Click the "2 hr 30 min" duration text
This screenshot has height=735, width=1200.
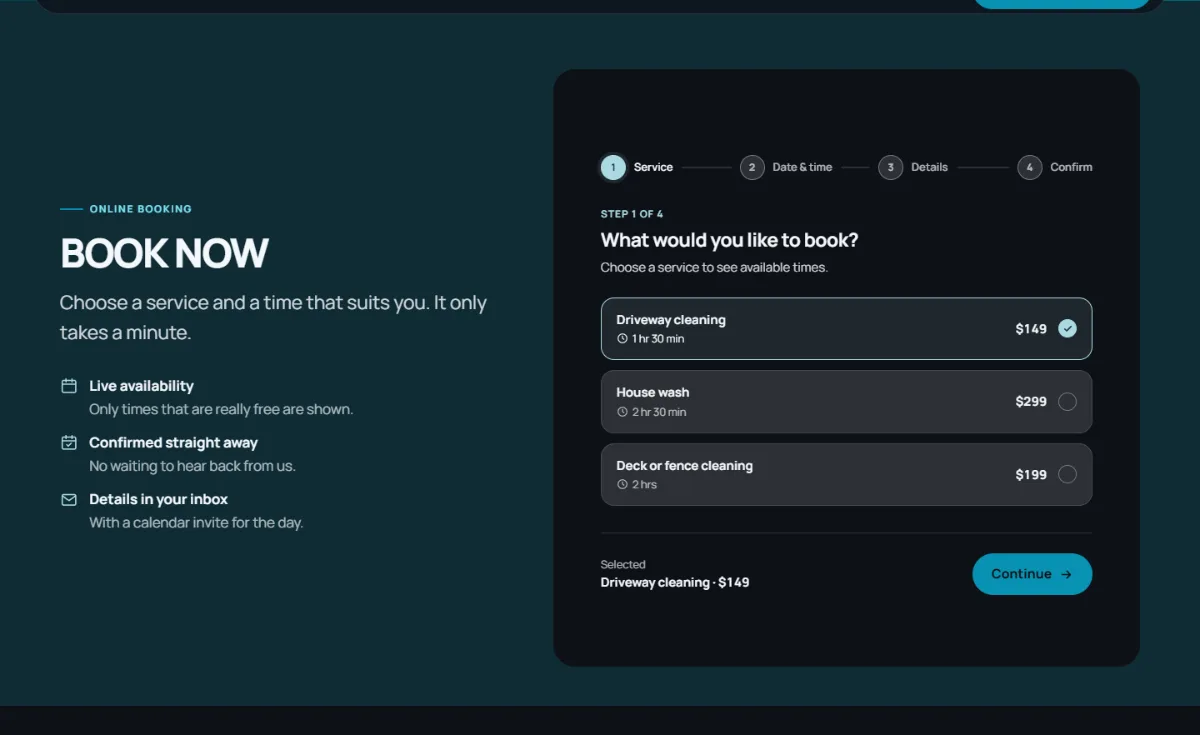[x=659, y=412]
